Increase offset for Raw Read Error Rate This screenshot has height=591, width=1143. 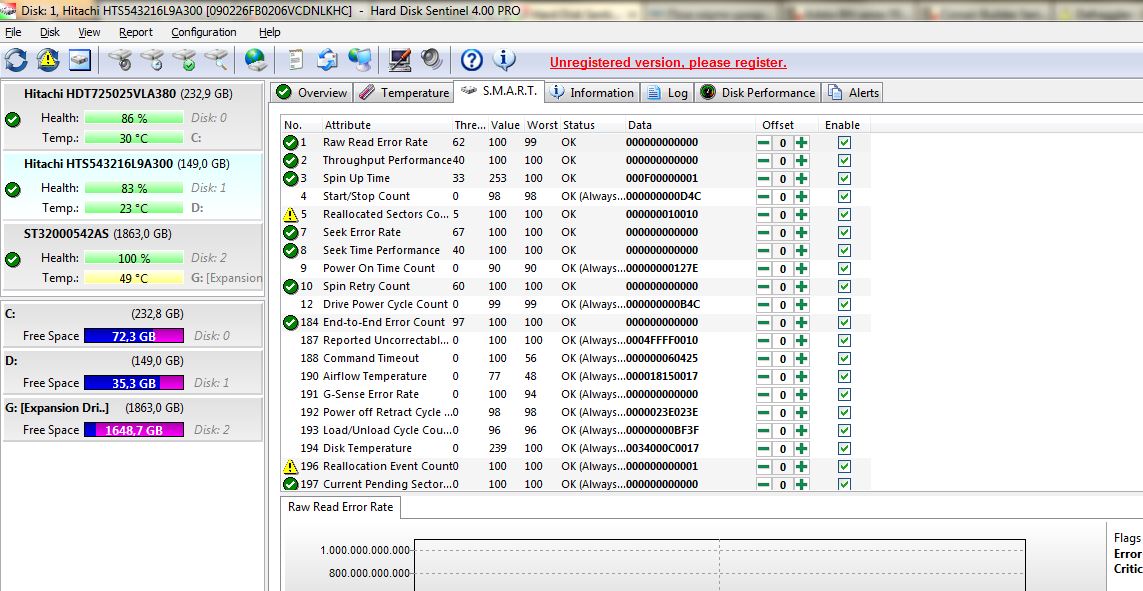801,143
